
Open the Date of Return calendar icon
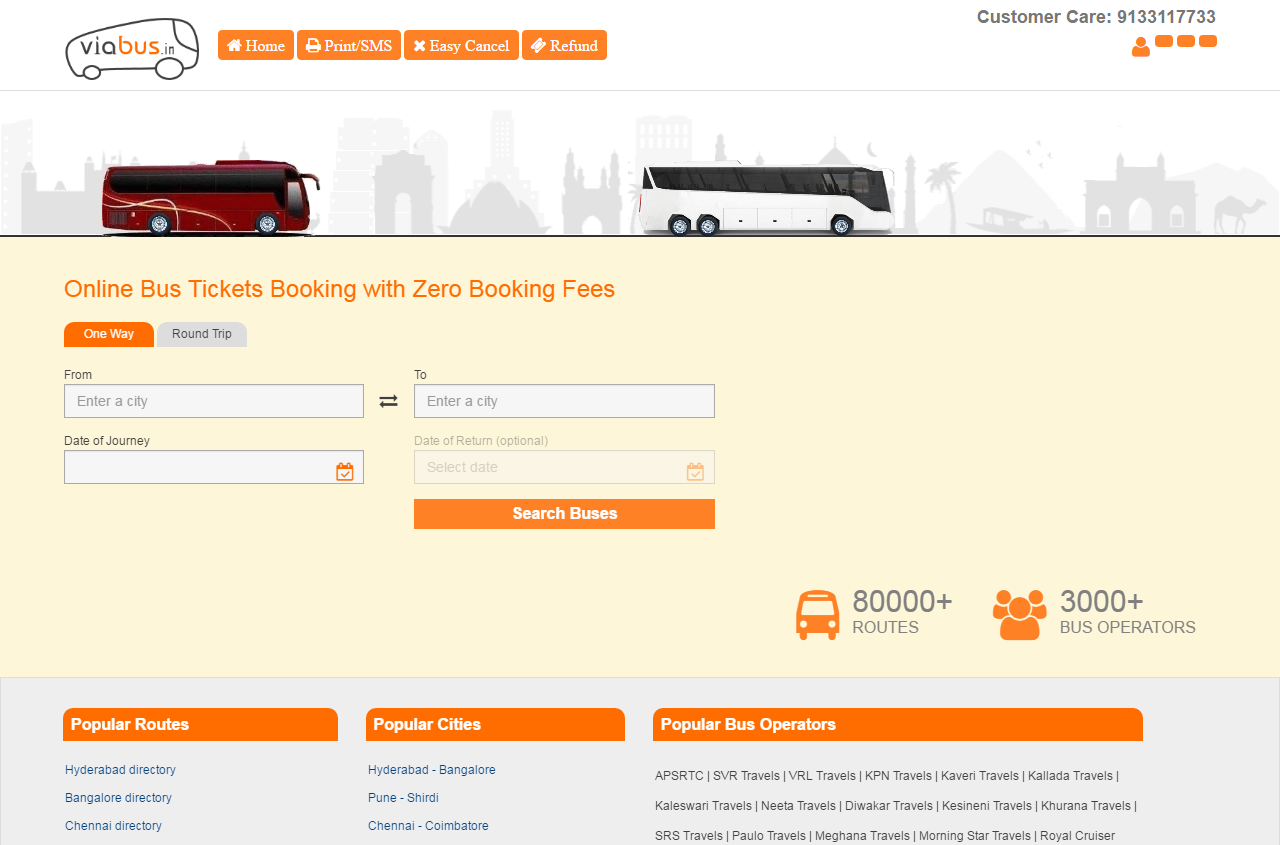tap(696, 471)
